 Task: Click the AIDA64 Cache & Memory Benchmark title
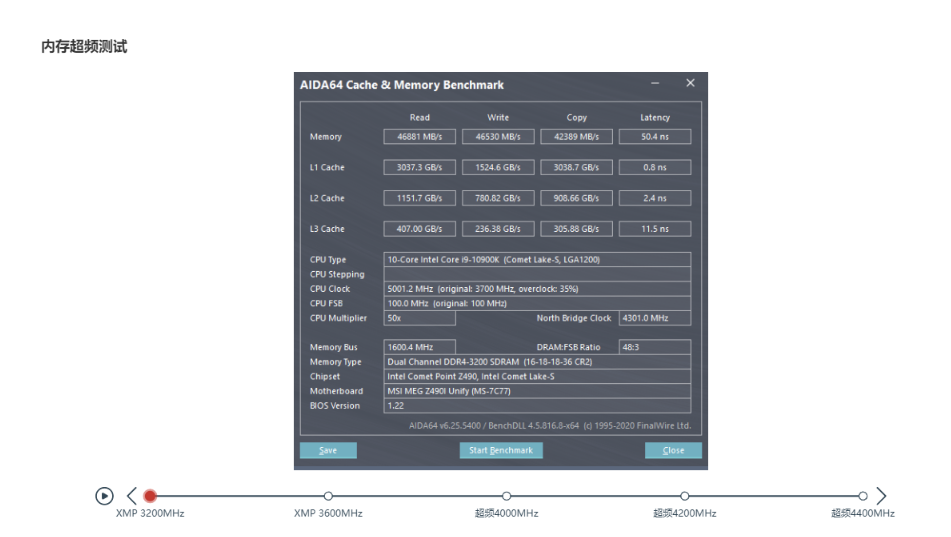pos(402,85)
